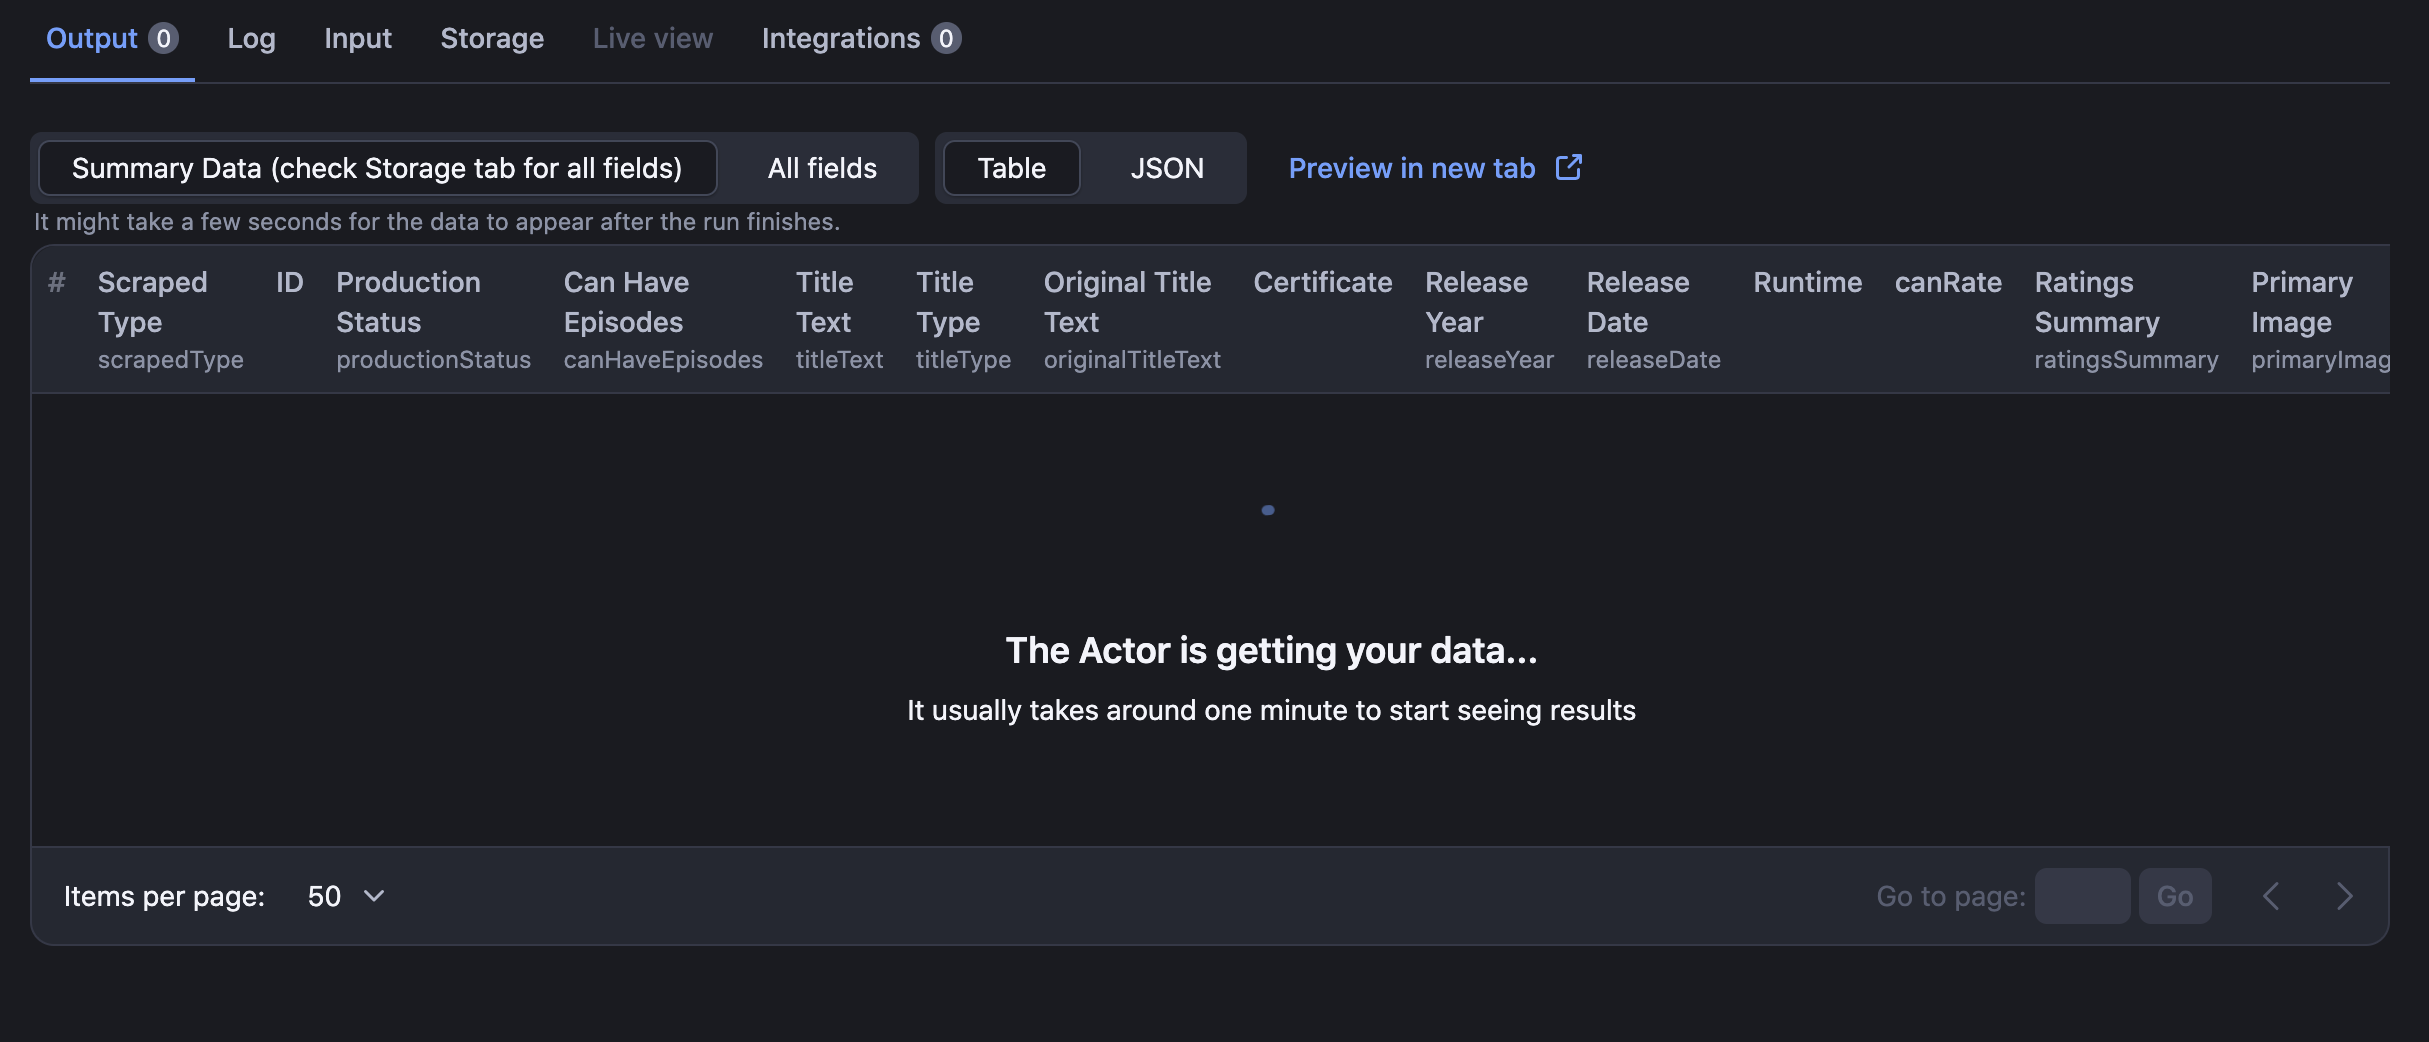Click the previous page chevron arrow
The width and height of the screenshot is (2429, 1042).
pos(2271,896)
